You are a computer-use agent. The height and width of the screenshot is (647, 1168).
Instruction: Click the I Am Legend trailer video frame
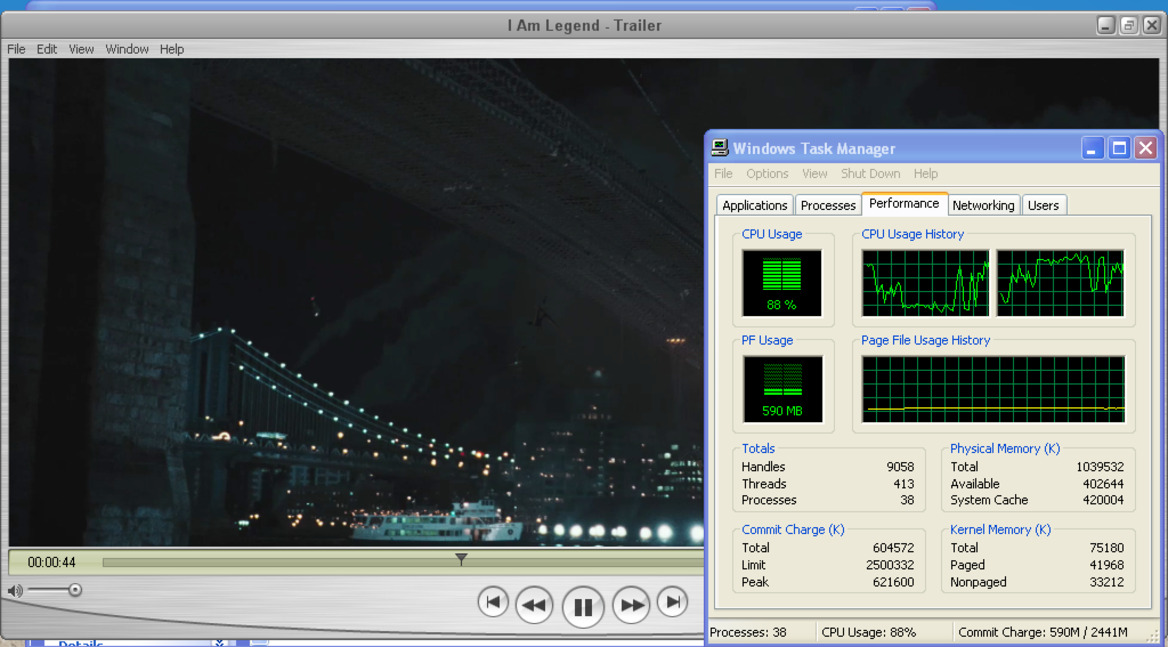click(x=356, y=302)
